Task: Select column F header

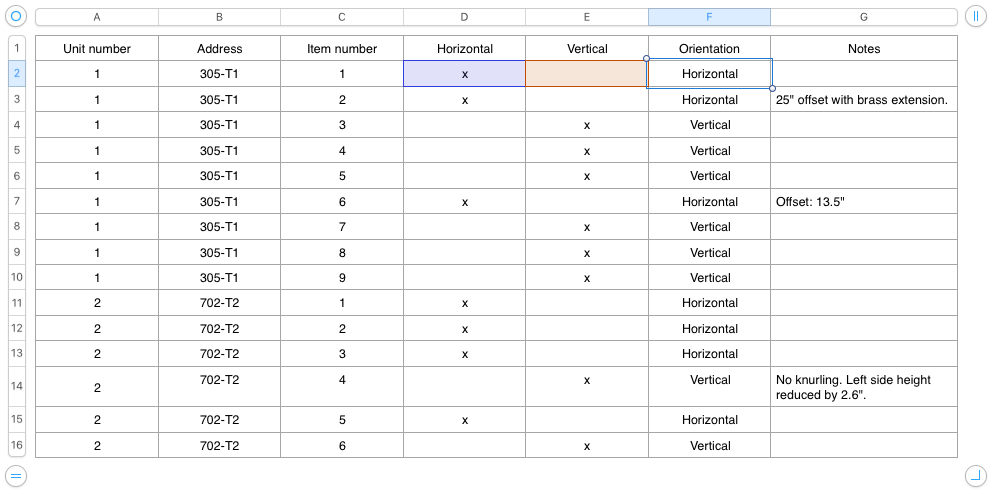Action: [x=709, y=17]
